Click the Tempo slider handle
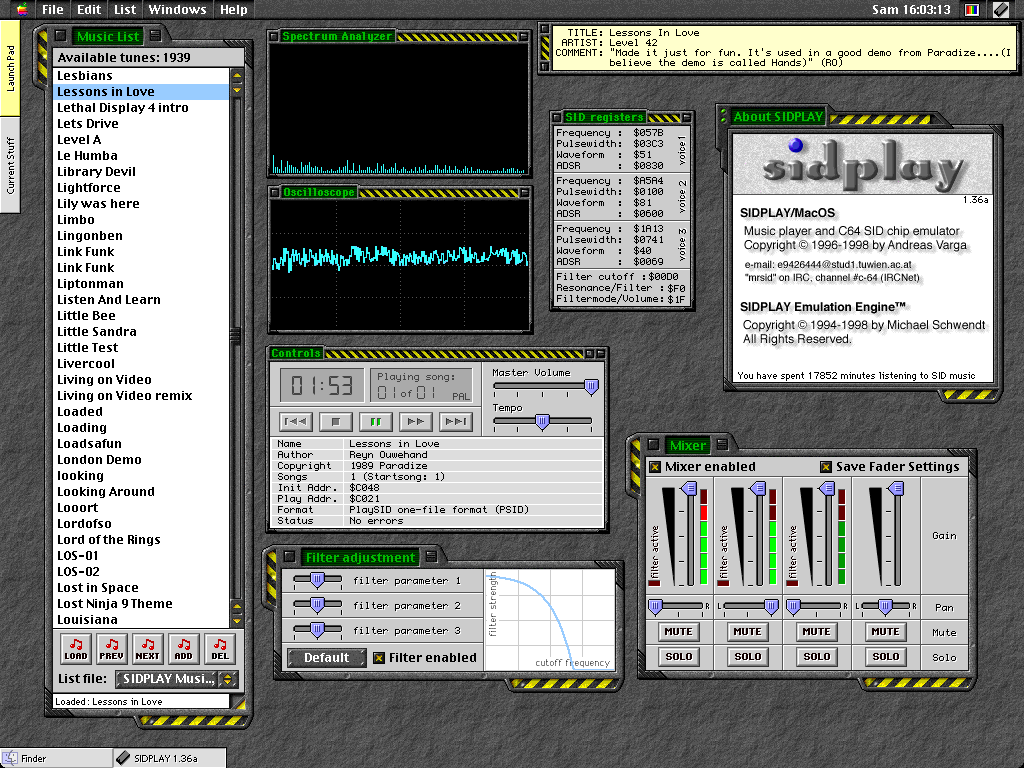The height and width of the screenshot is (768, 1024). point(542,422)
